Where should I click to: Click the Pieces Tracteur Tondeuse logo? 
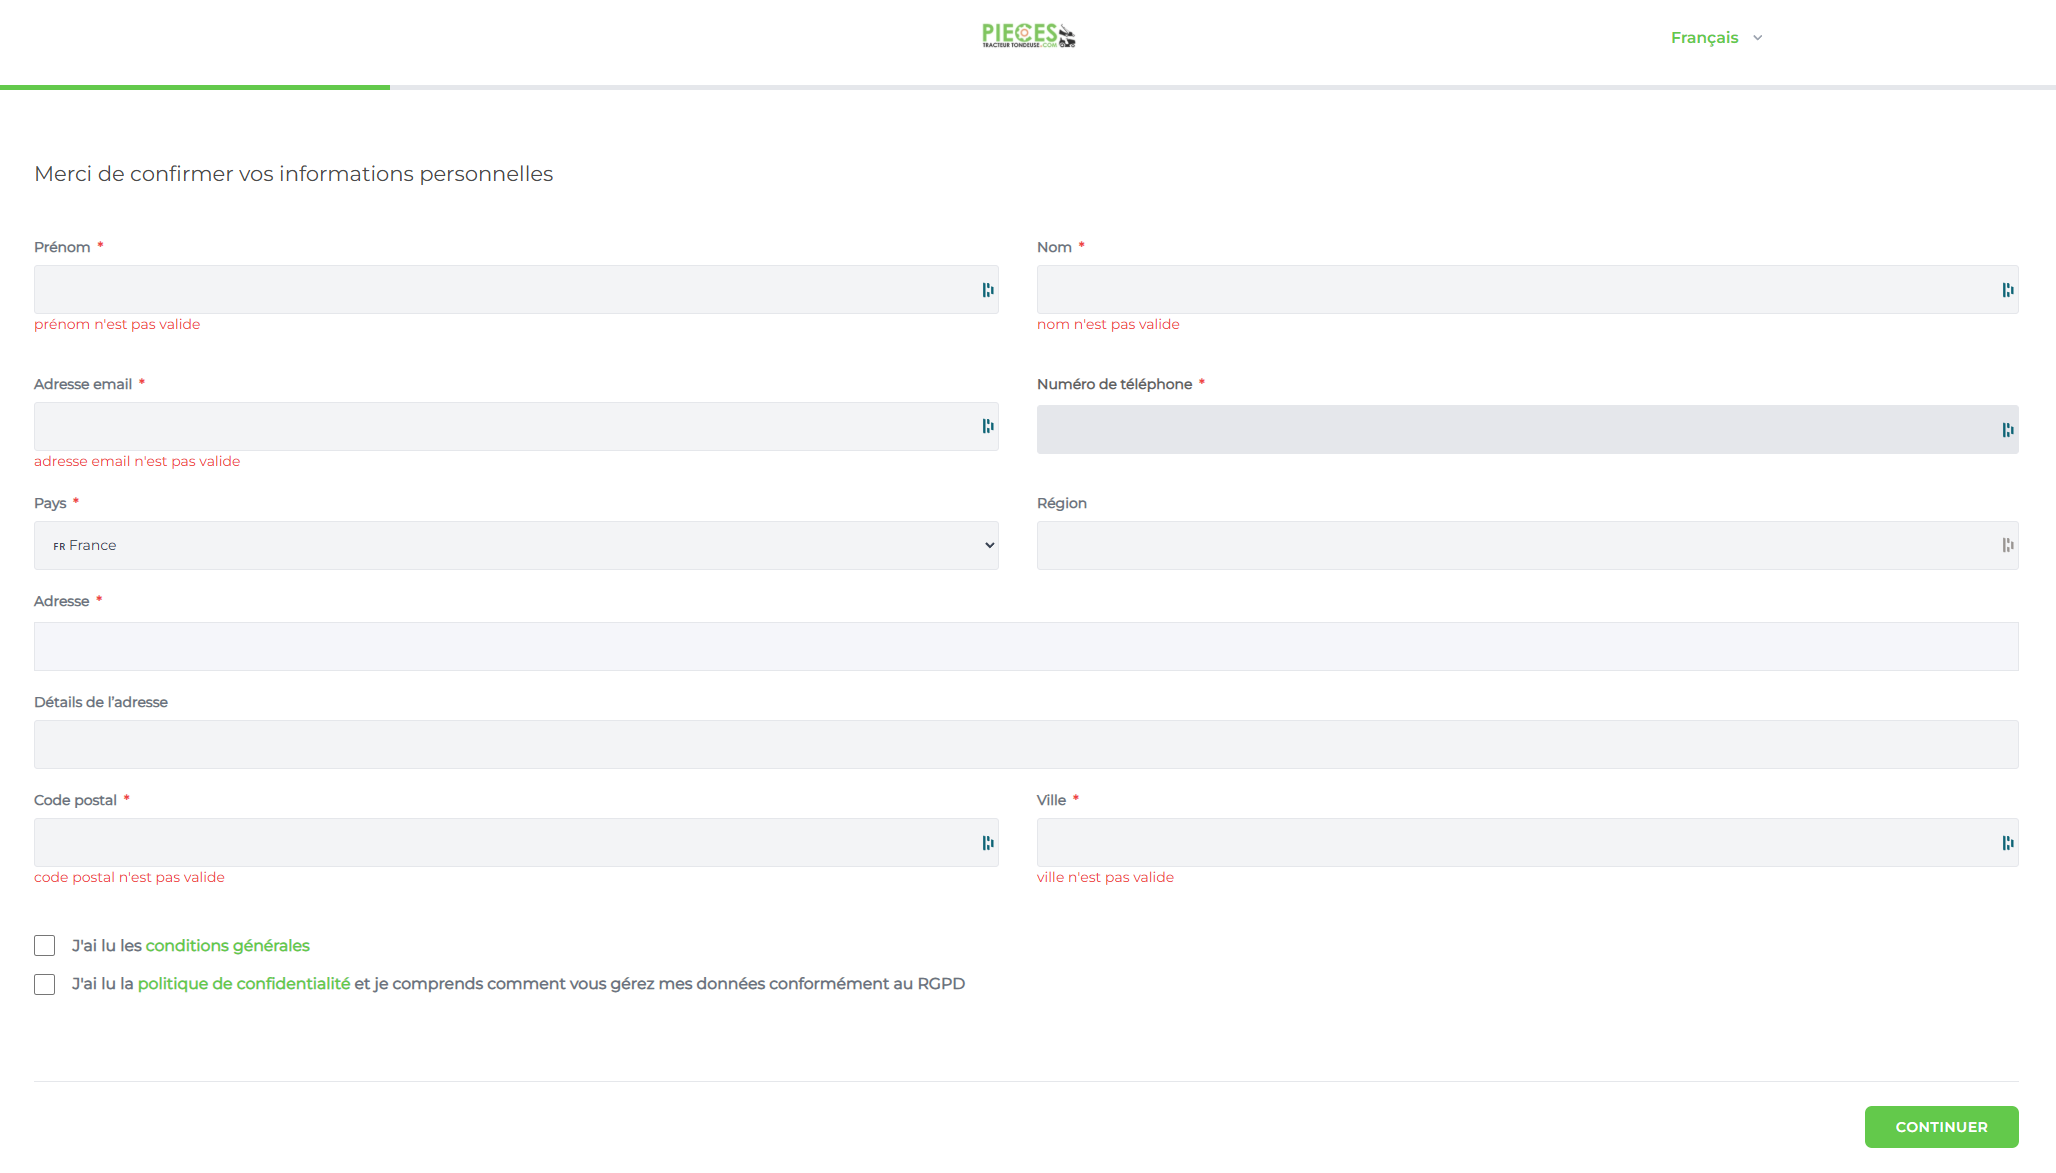pos(1028,36)
